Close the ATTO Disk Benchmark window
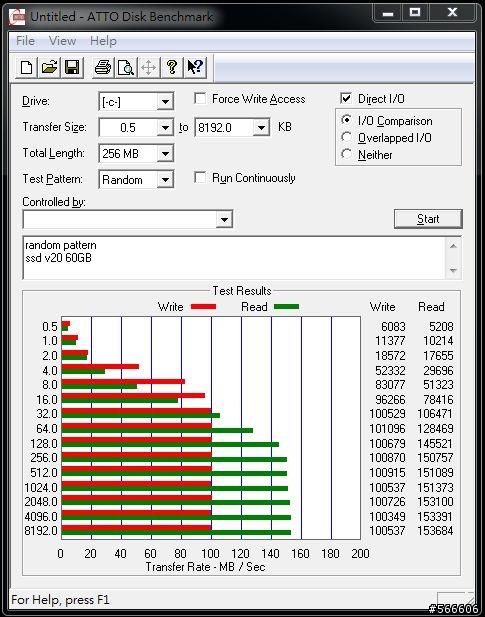The height and width of the screenshot is (617, 485). [x=452, y=13]
